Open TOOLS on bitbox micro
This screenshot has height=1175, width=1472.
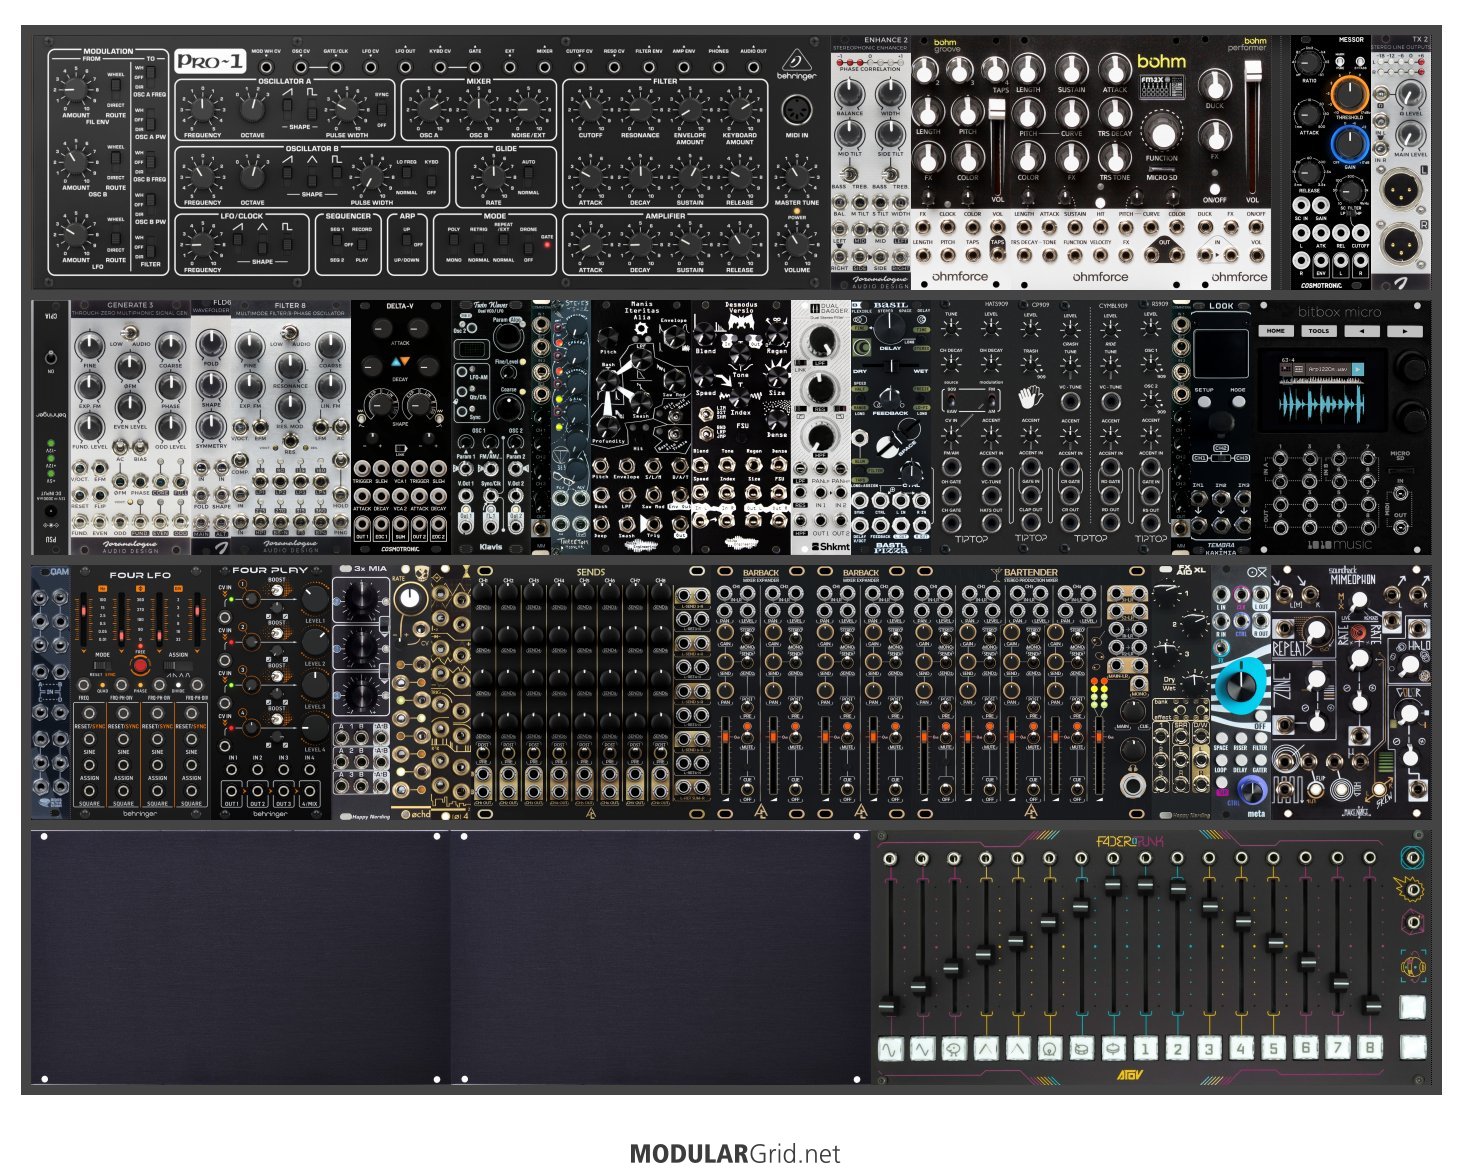[x=1319, y=330]
